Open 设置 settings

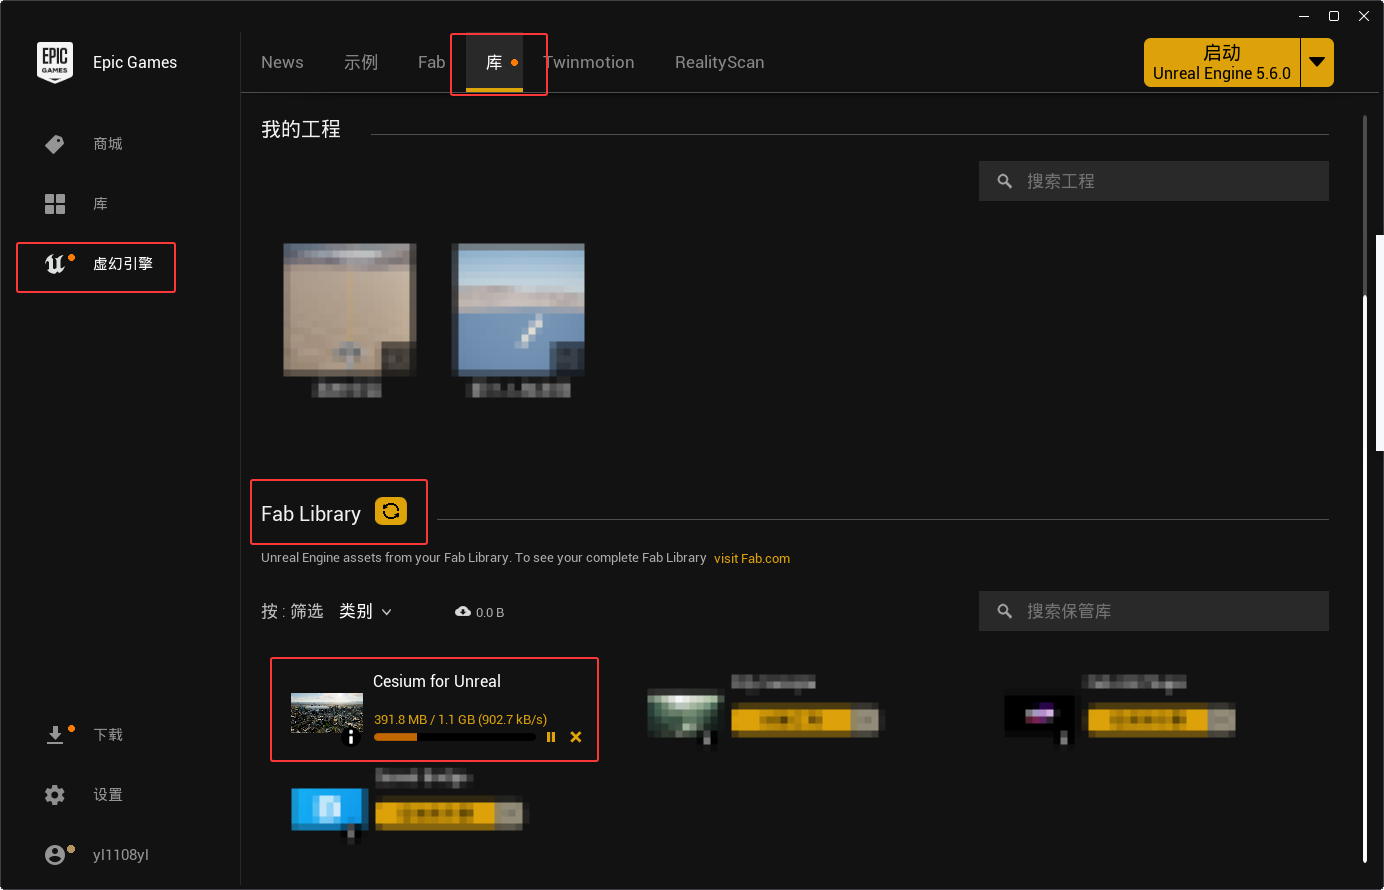point(108,795)
